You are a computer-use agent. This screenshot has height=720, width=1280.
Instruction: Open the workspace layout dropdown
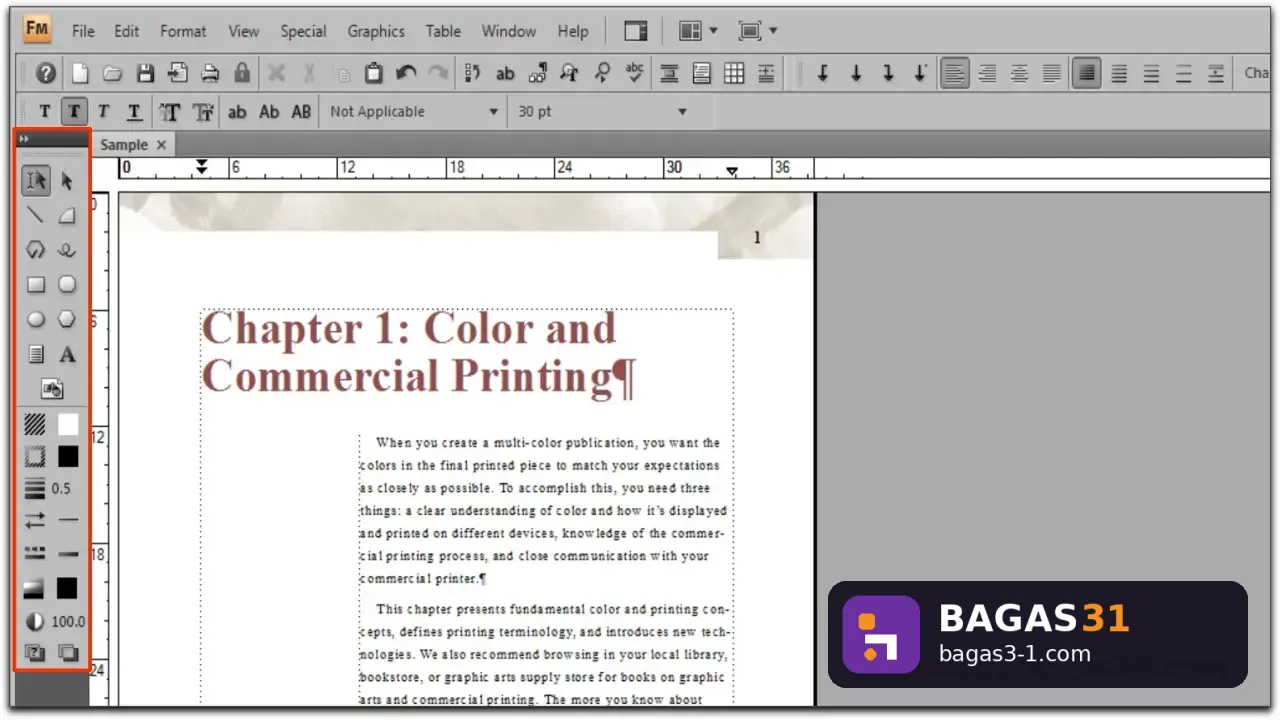698,31
